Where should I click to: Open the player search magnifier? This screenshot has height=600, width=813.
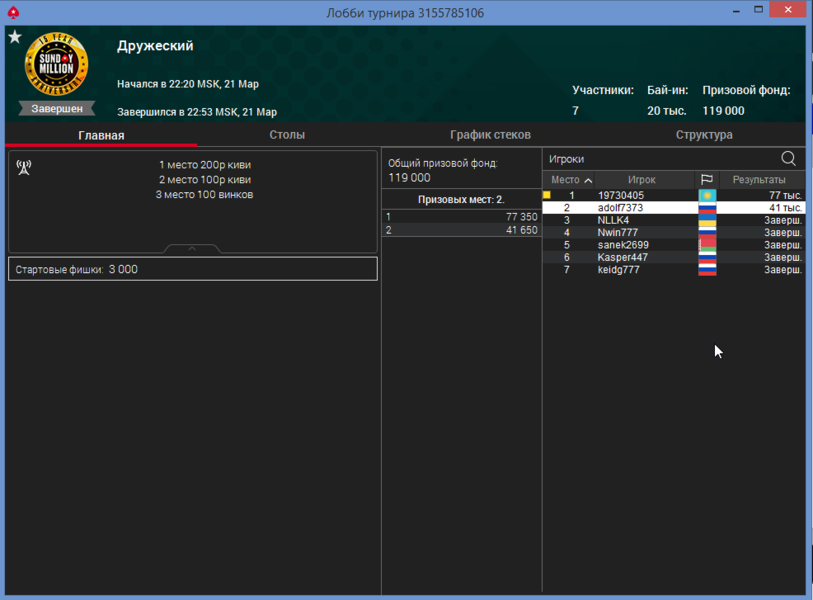788,159
